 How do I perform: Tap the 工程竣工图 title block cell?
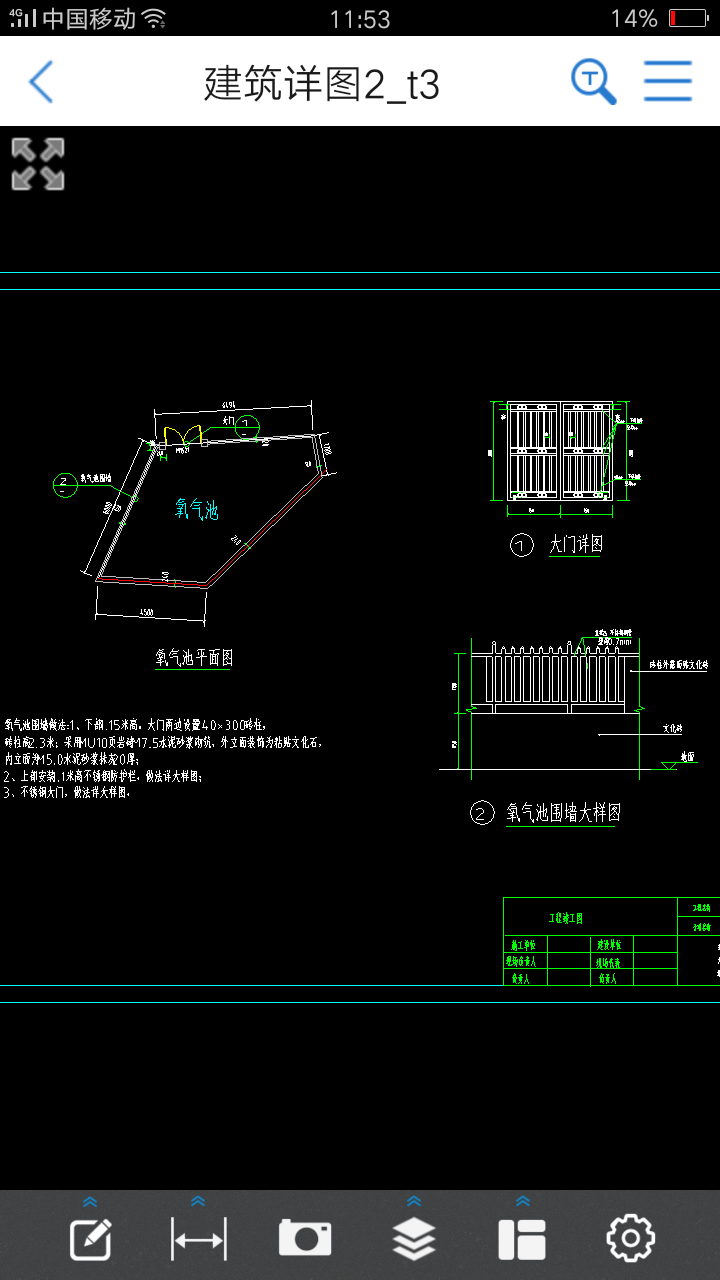coord(566,918)
